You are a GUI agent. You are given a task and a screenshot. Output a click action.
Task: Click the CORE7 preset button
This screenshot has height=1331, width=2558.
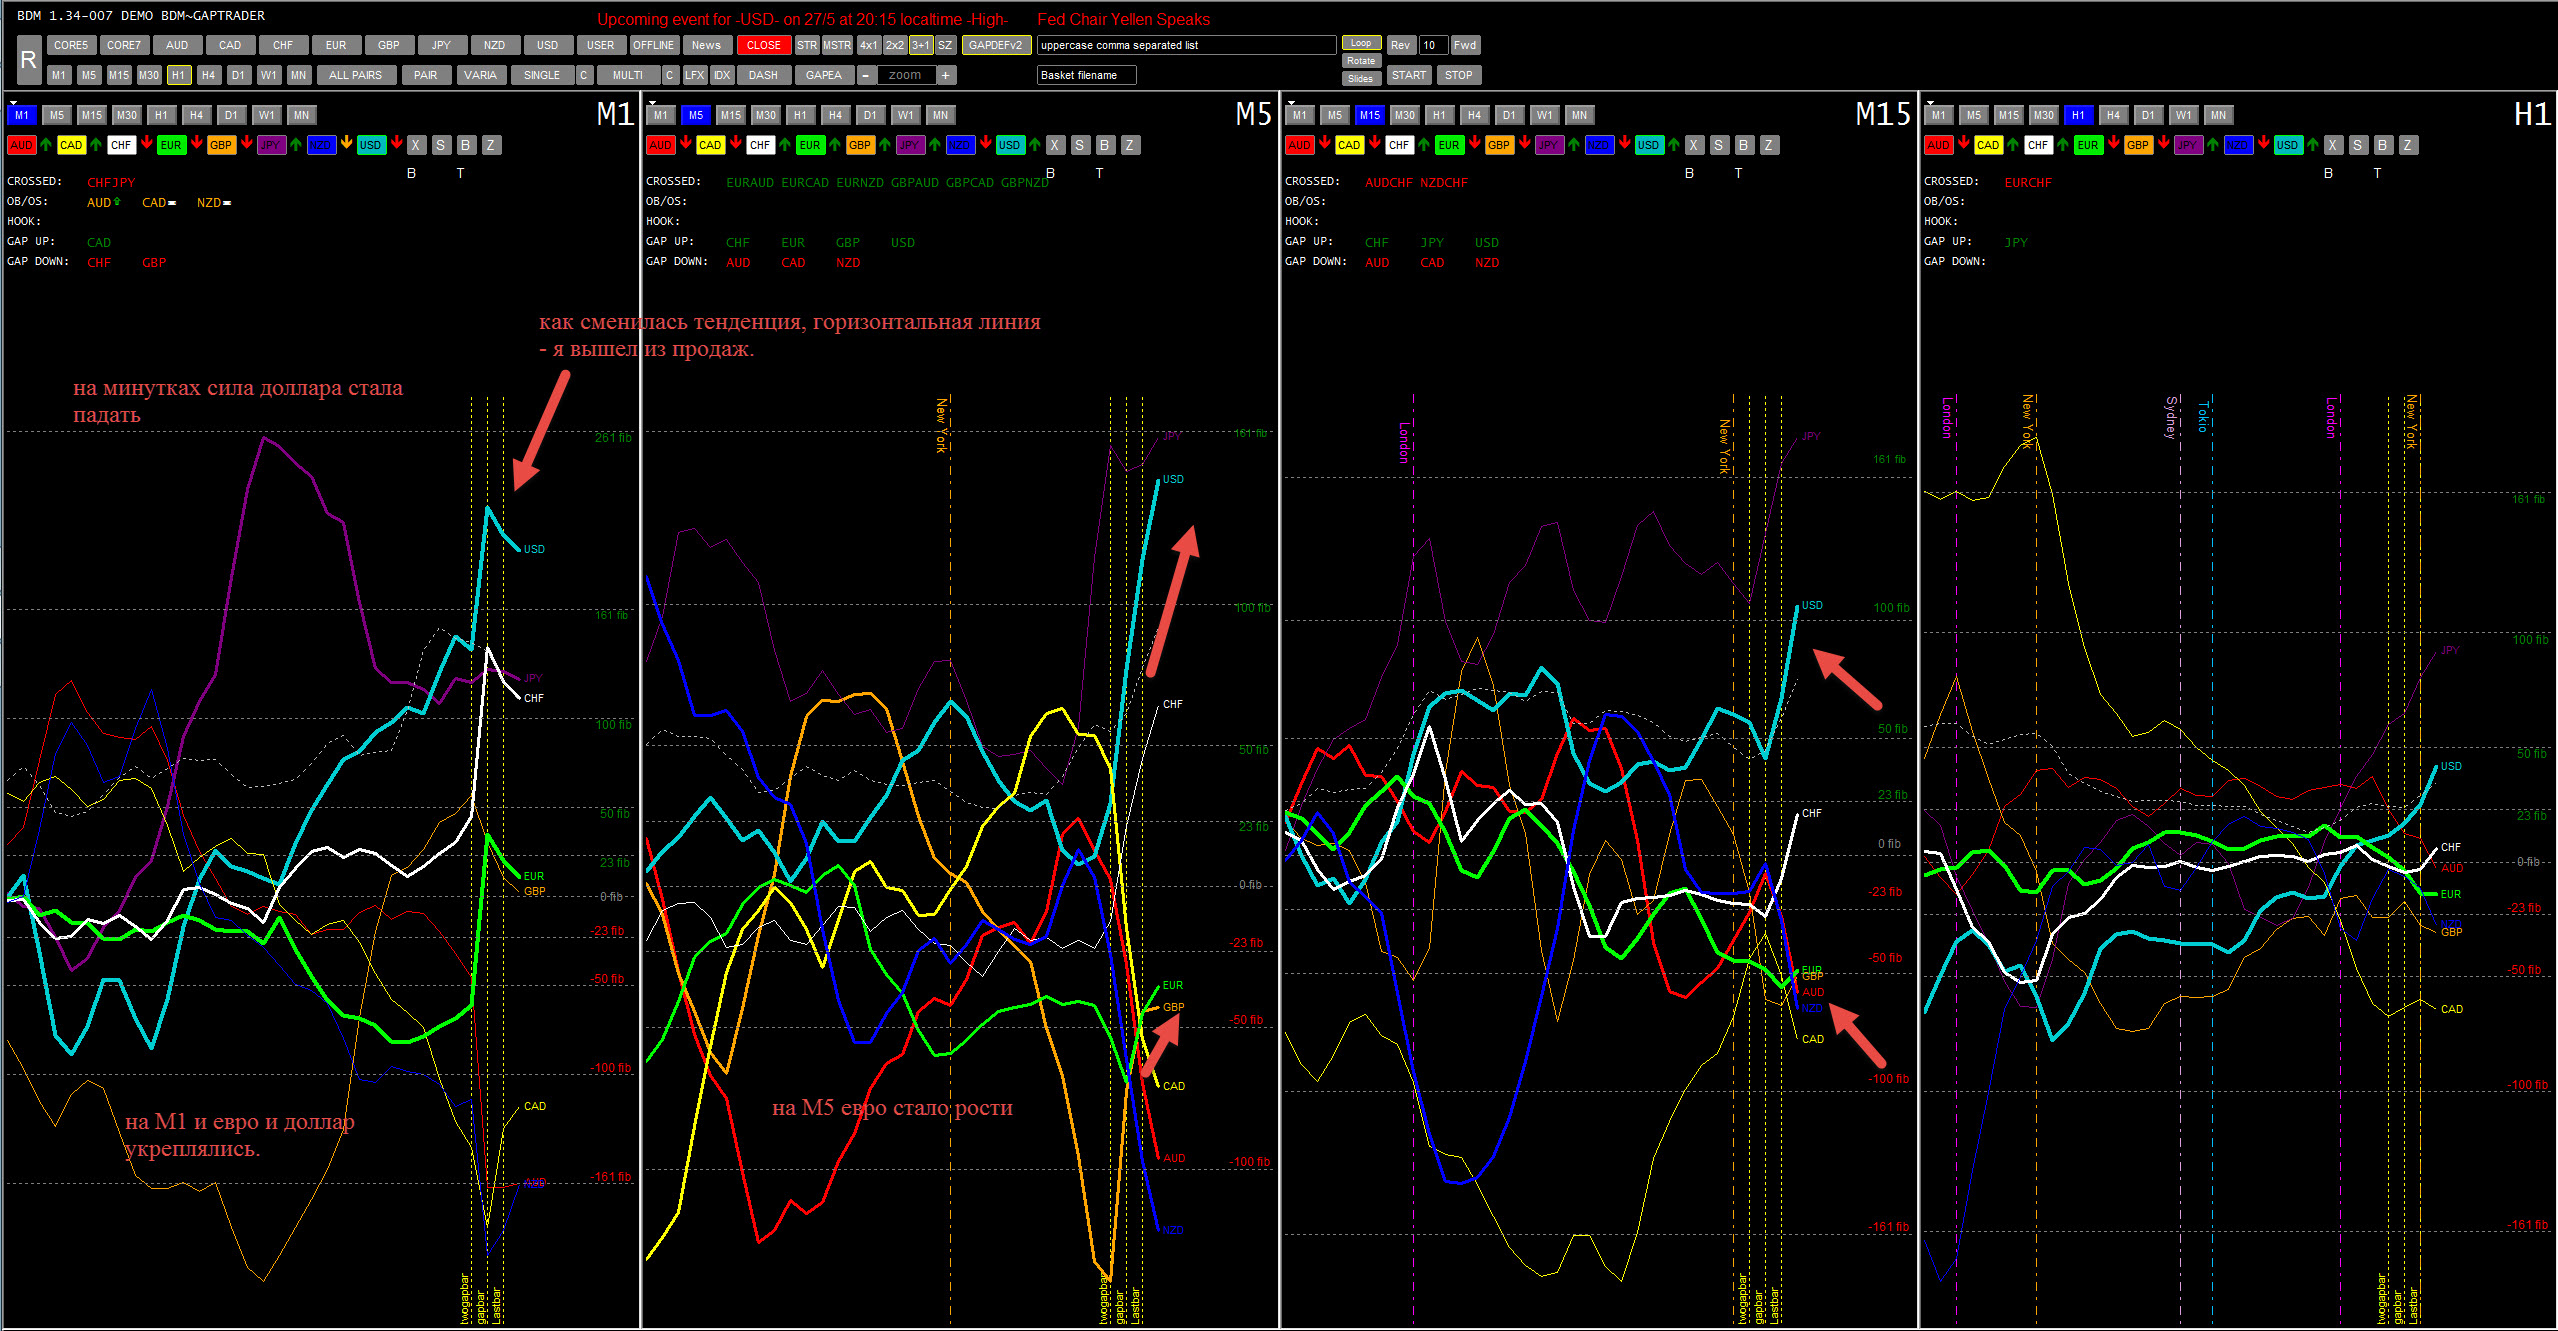[124, 45]
